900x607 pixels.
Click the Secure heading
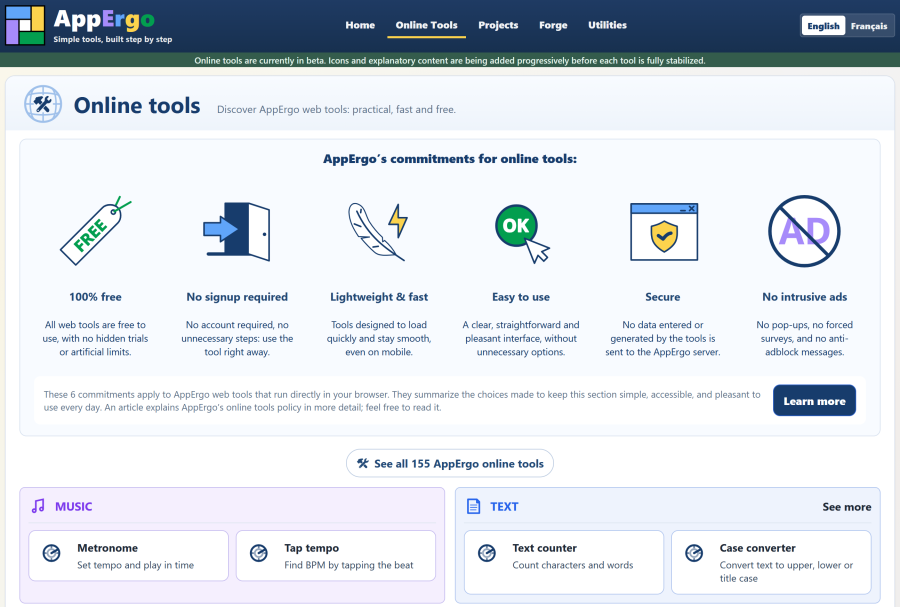(662, 297)
